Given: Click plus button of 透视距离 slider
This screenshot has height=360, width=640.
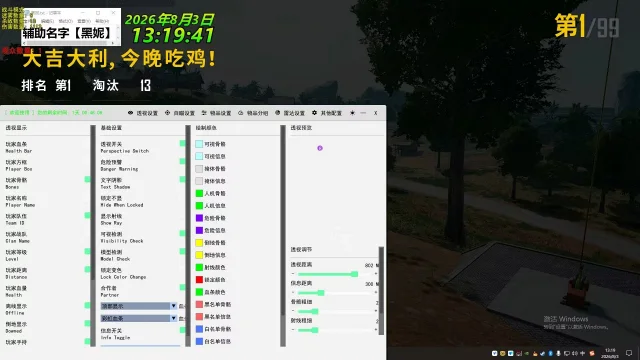Looking at the screenshot, I should click(376, 274).
